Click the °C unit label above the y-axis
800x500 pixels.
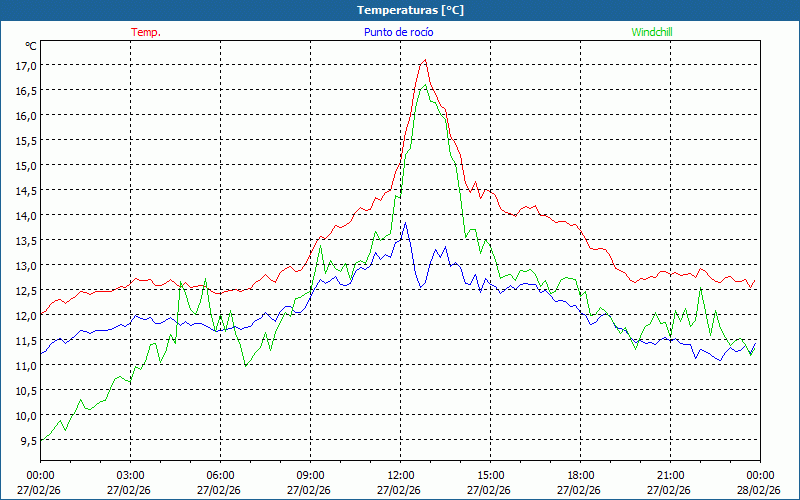tap(31, 46)
